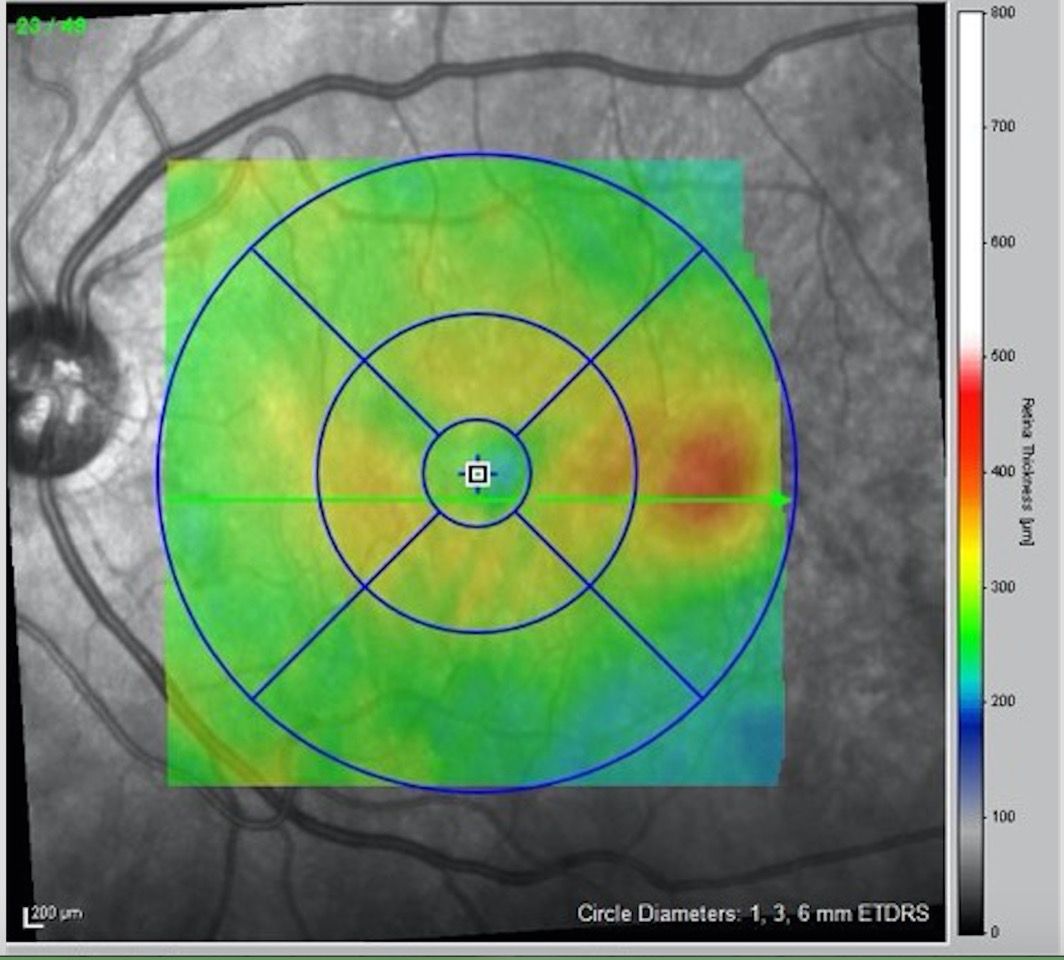This screenshot has height=960, width=1064.
Task: Click the 400 value on thickness color scale
Action: pos(1002,471)
